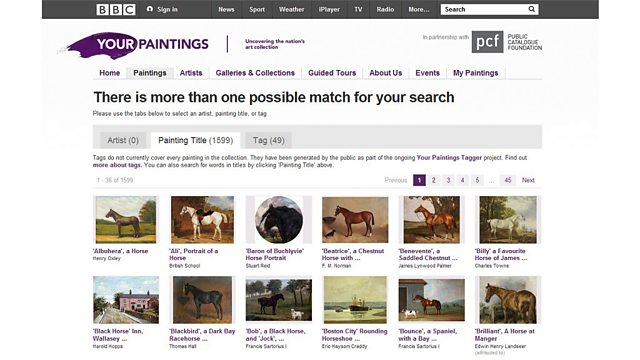Open the 'Bob', a Black Horse thumbnail
This screenshot has width=640, height=360.
click(x=279, y=300)
